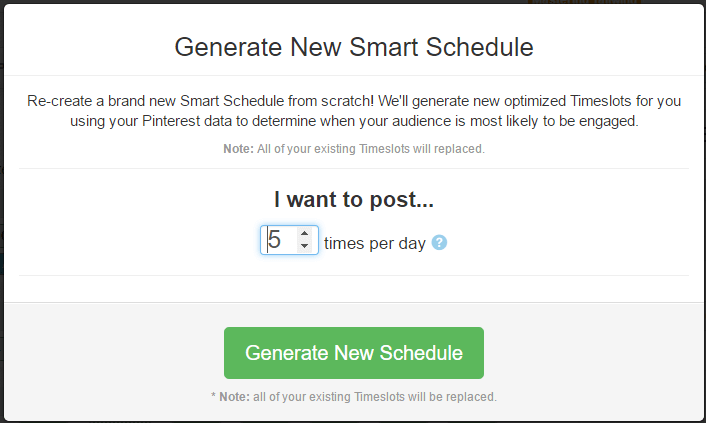Decrease posts per day with down arrow
This screenshot has width=706, height=423.
(304, 246)
